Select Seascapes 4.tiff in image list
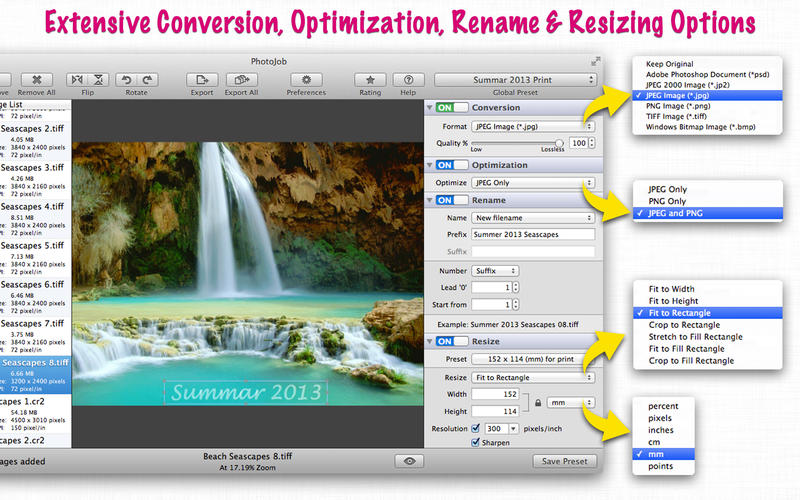Viewport: 800px width, 500px height. [36, 219]
